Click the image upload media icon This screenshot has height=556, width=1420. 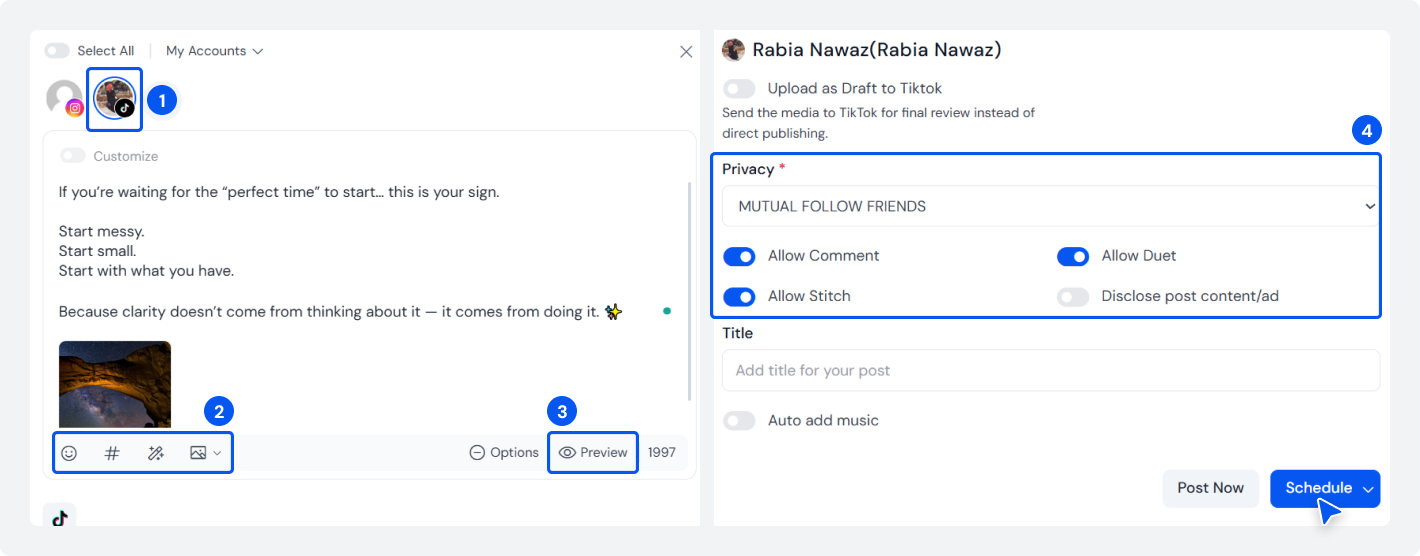(198, 453)
